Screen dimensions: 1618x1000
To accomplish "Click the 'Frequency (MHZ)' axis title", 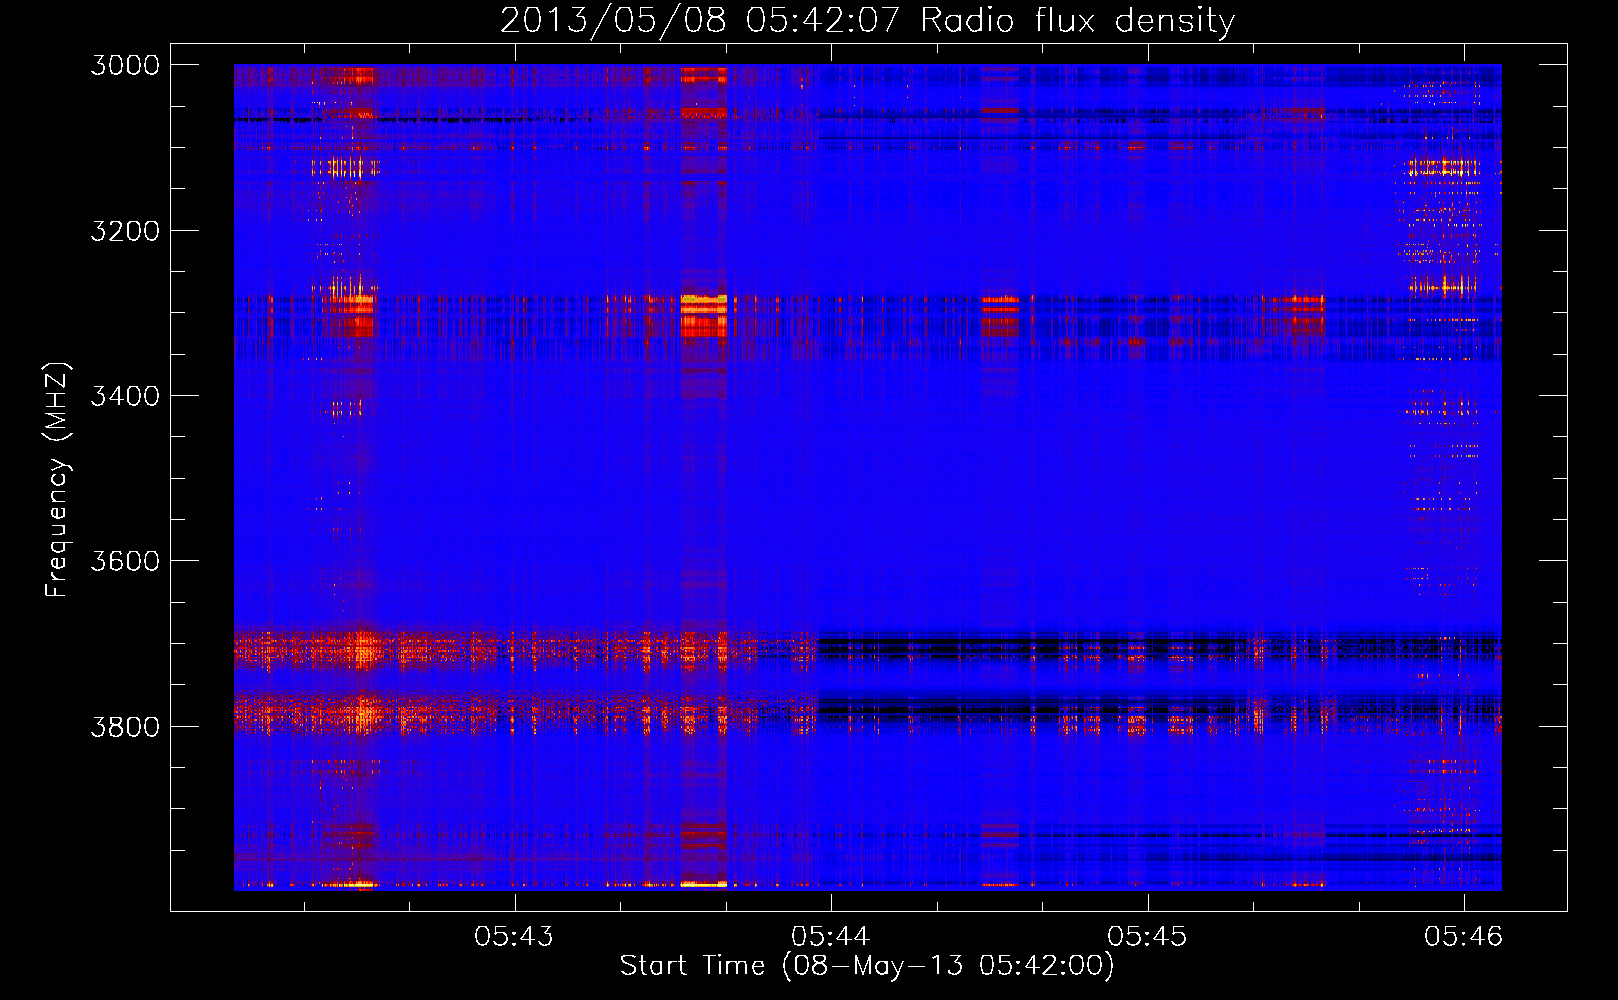I will tap(57, 480).
